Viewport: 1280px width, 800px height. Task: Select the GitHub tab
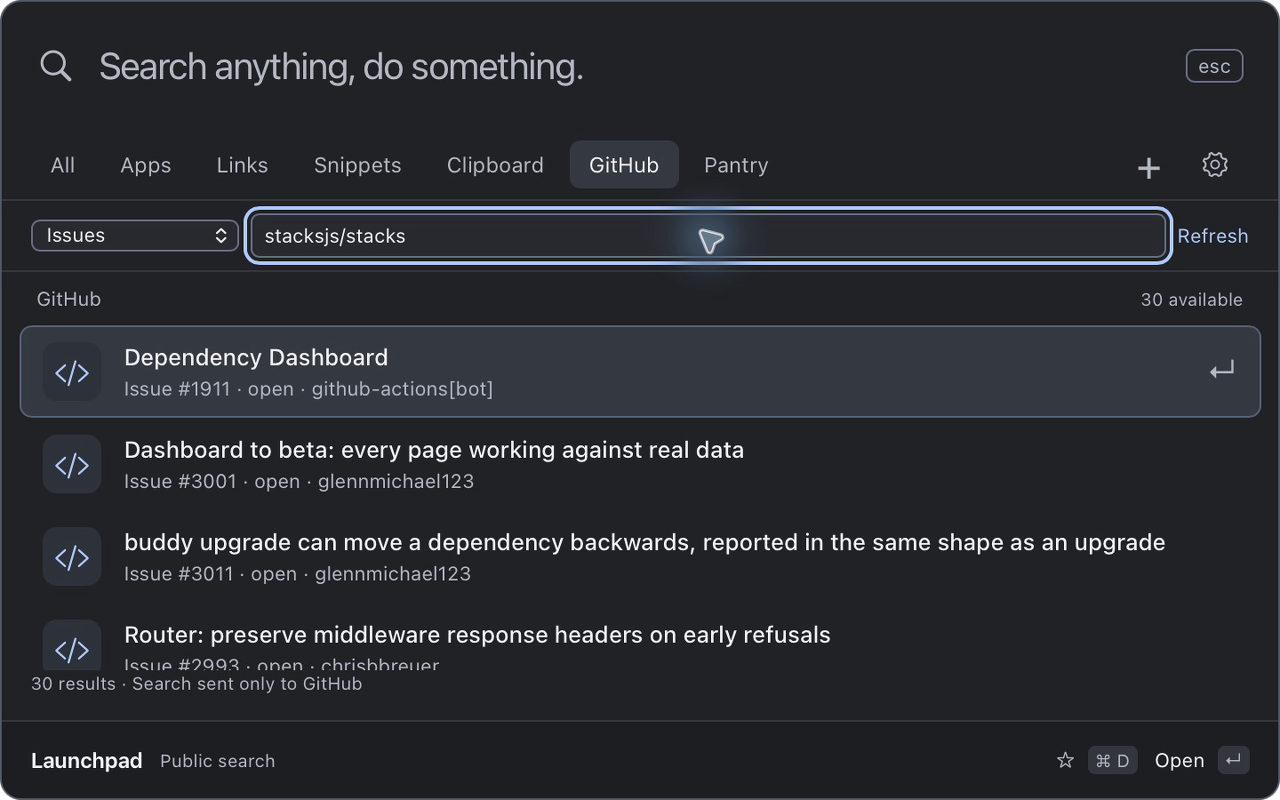[624, 165]
